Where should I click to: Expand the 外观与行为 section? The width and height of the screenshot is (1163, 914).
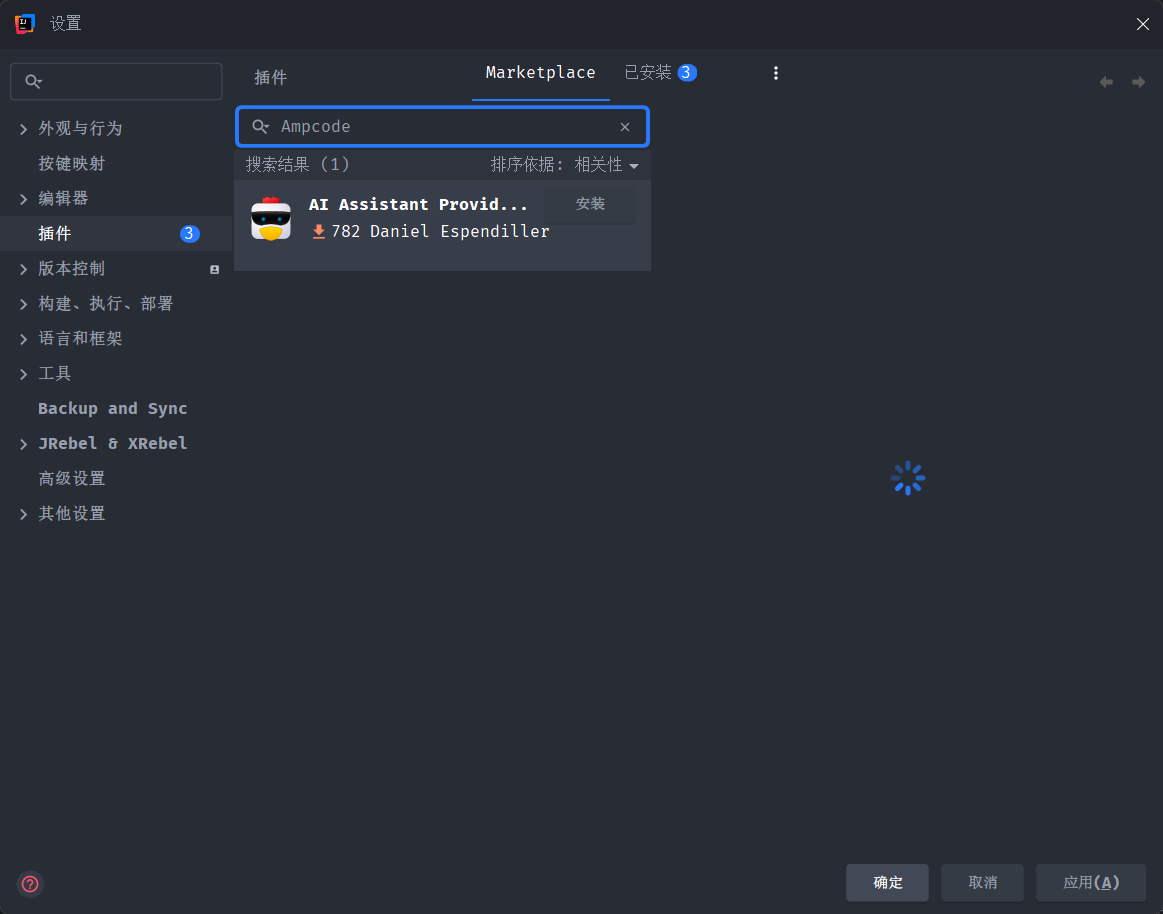tap(24, 129)
